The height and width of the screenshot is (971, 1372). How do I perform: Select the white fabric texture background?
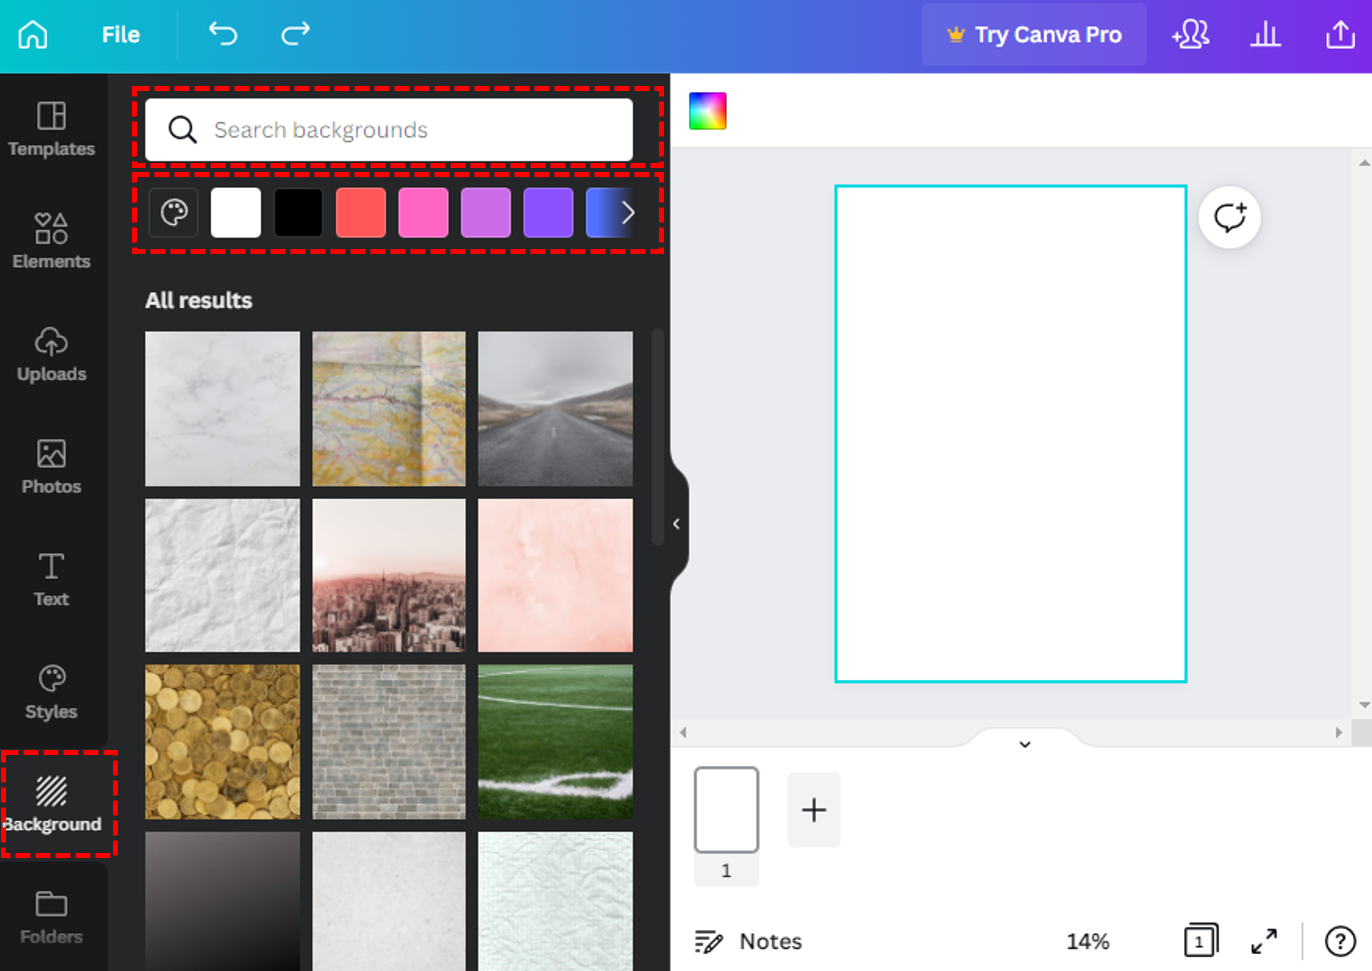(x=555, y=901)
